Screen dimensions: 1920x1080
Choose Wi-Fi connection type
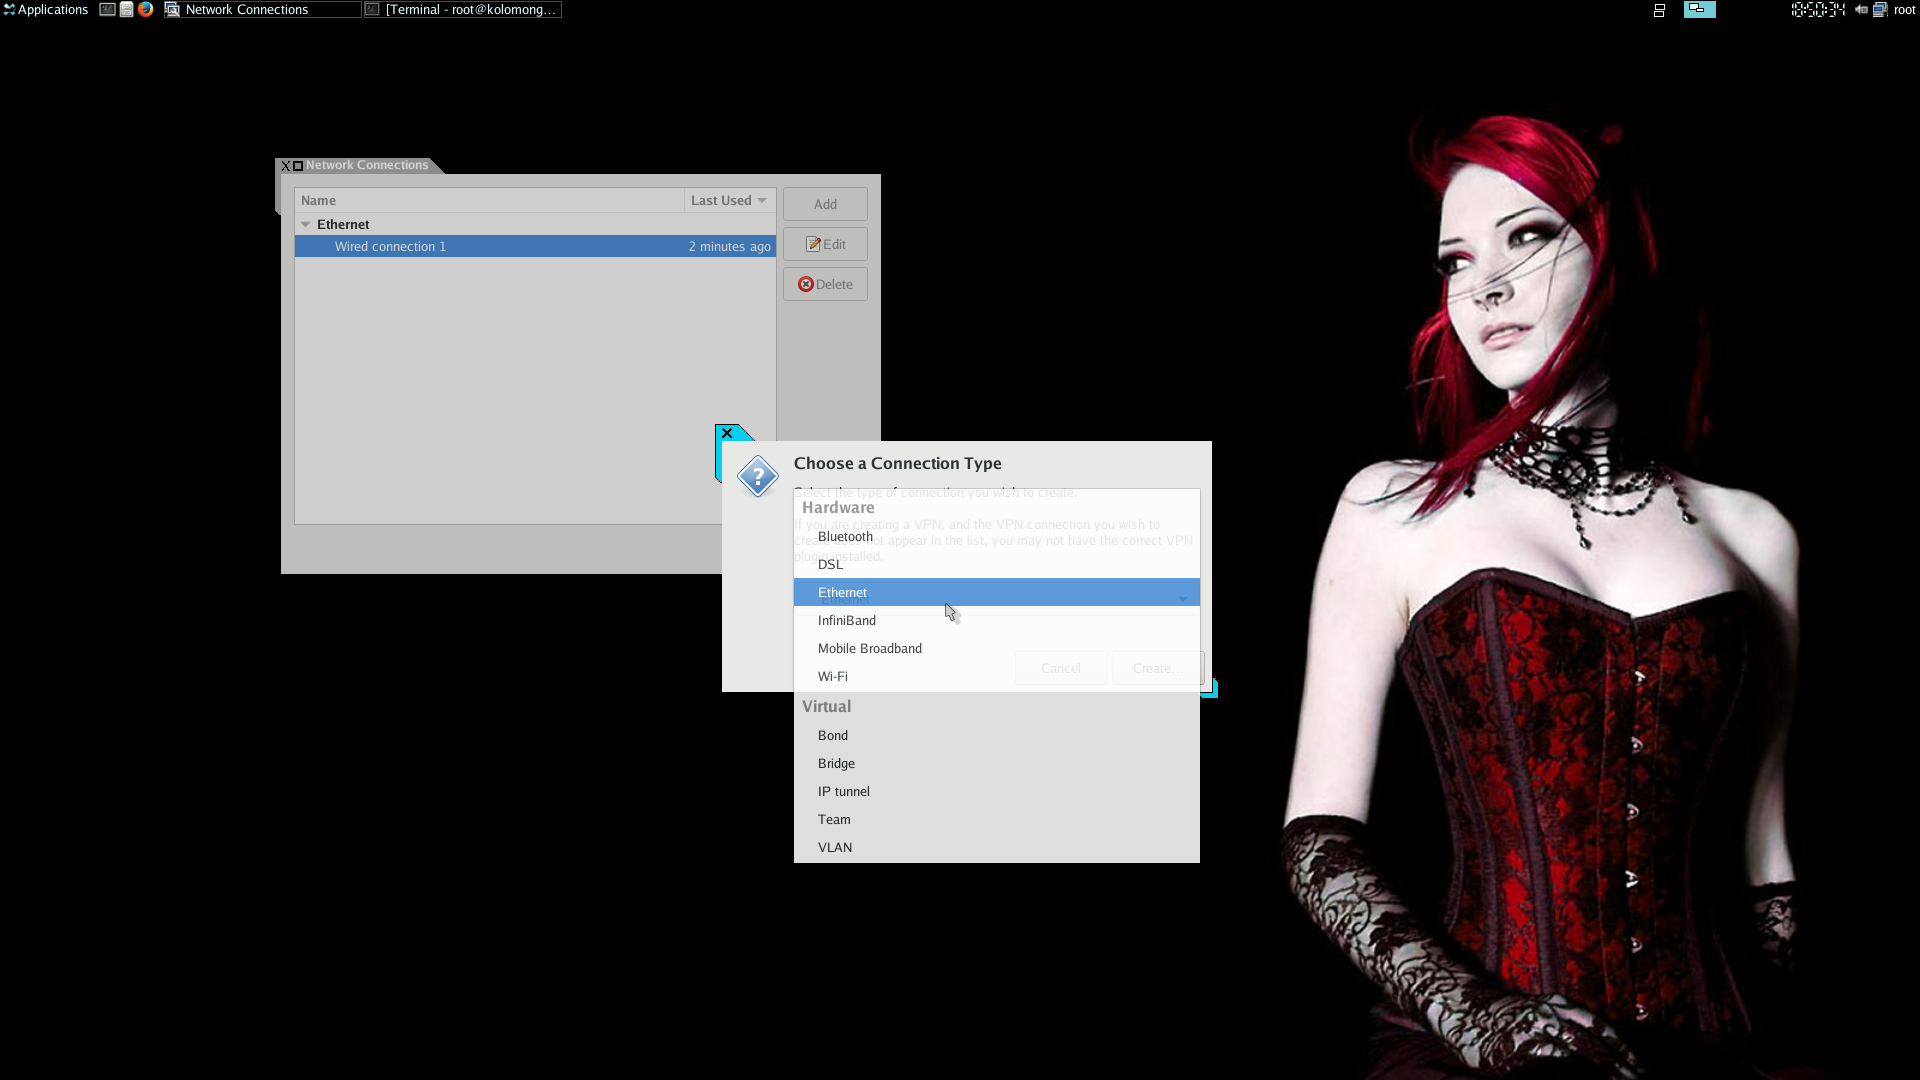[x=996, y=676]
